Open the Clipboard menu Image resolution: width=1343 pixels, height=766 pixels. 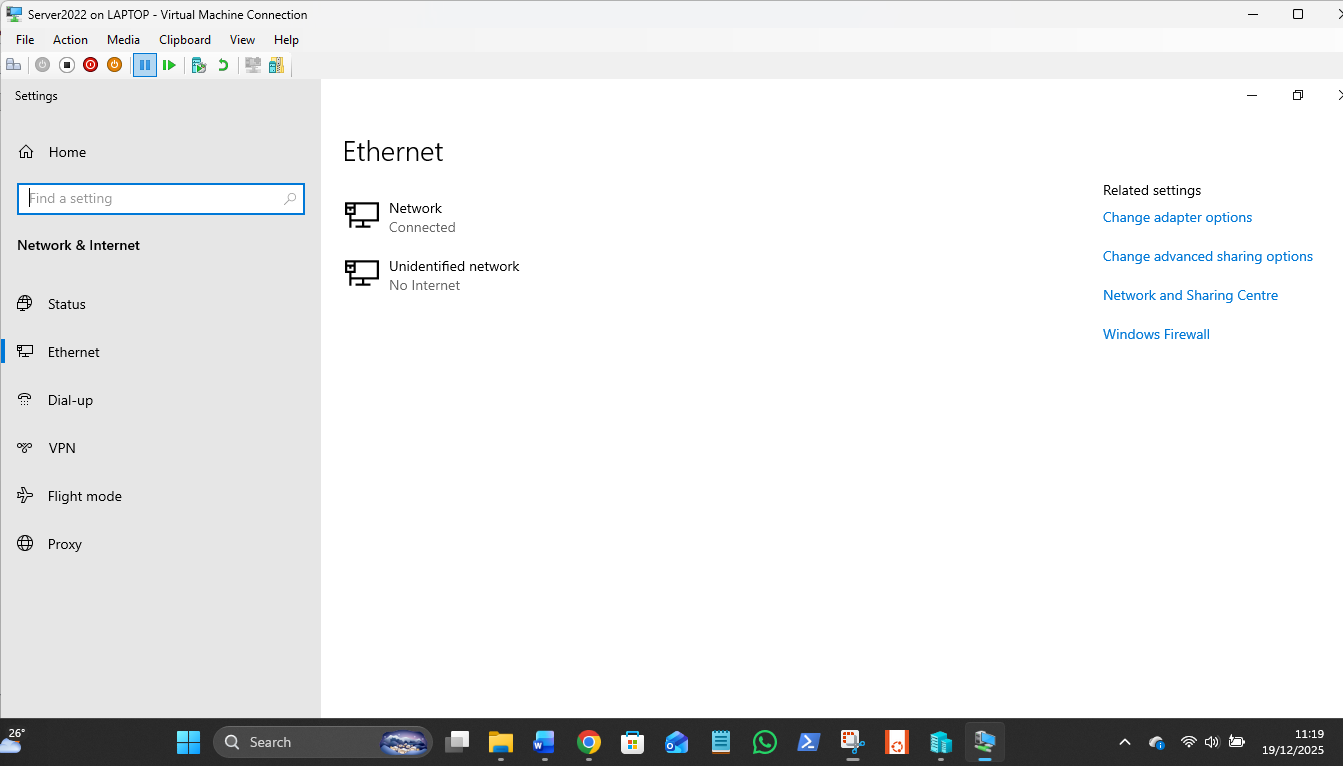point(185,40)
